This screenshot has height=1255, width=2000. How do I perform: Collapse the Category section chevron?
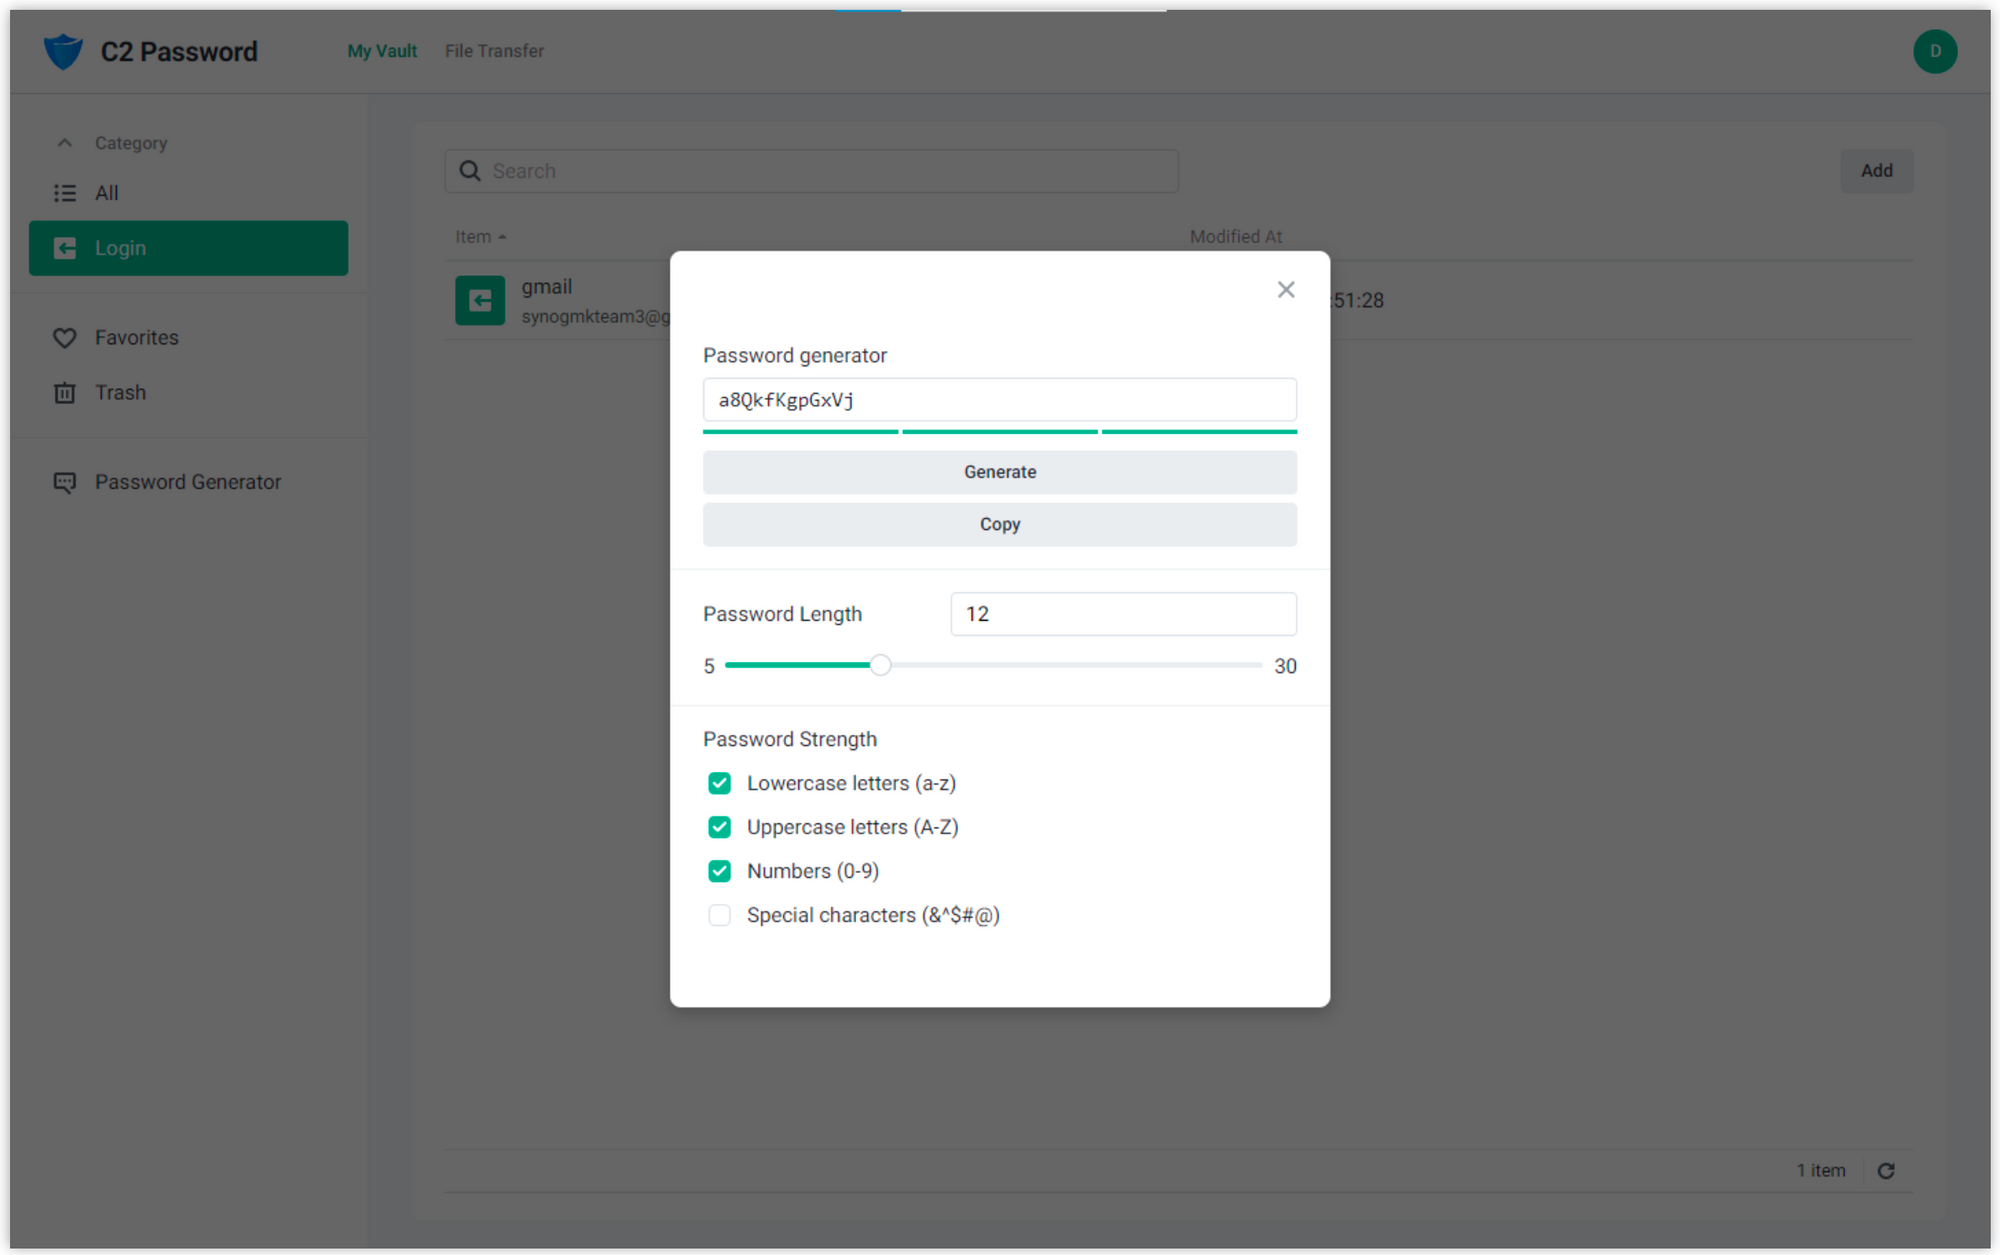[65, 143]
